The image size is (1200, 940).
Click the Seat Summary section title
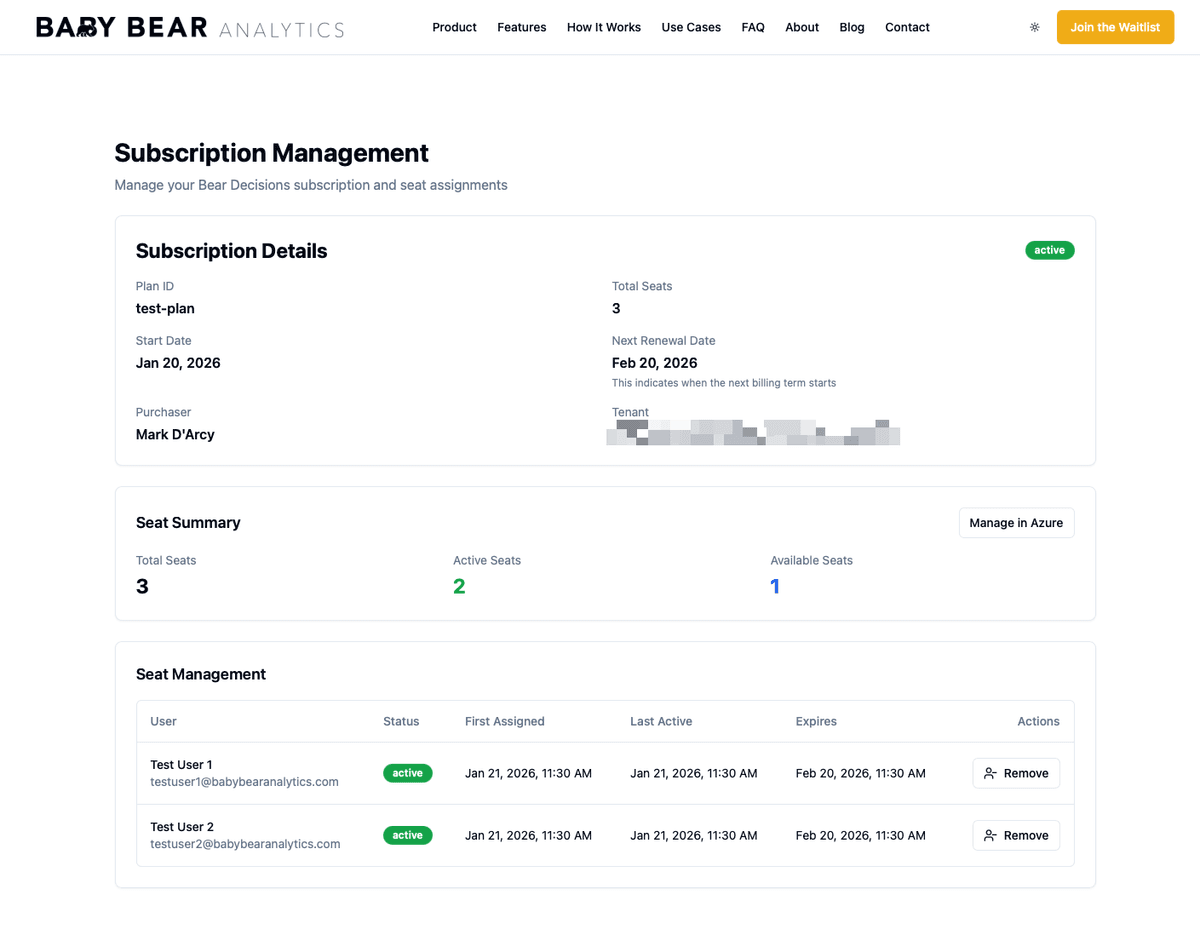(188, 522)
